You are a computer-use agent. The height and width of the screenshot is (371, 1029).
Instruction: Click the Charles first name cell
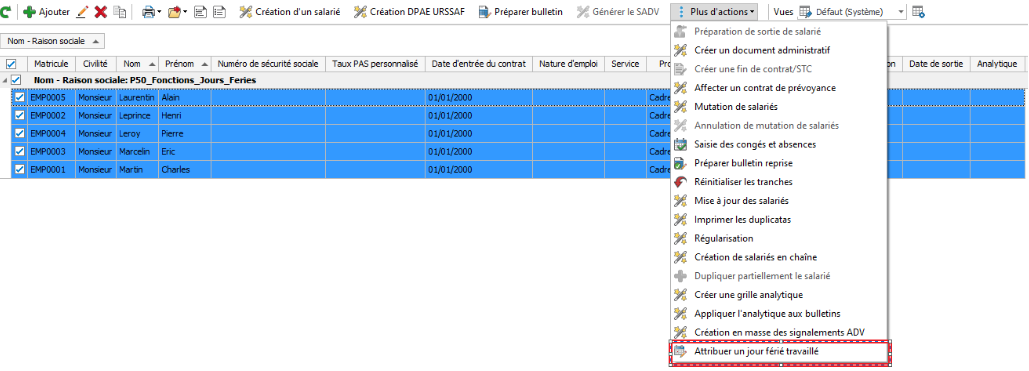(x=184, y=169)
